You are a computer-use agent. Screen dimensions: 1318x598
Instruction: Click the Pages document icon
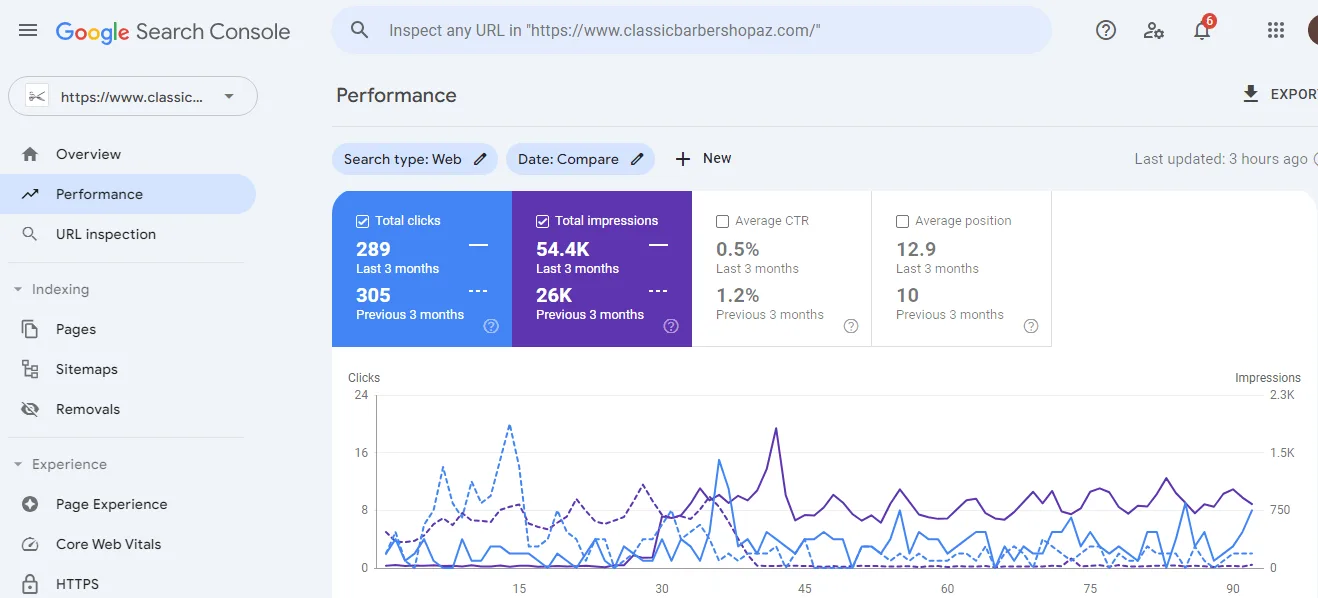pos(30,329)
